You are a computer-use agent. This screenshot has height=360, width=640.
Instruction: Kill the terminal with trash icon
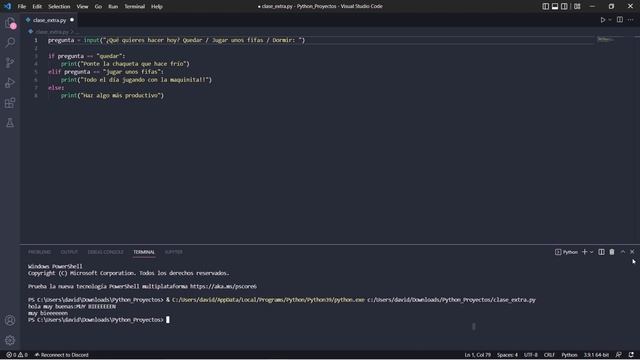[612, 252]
